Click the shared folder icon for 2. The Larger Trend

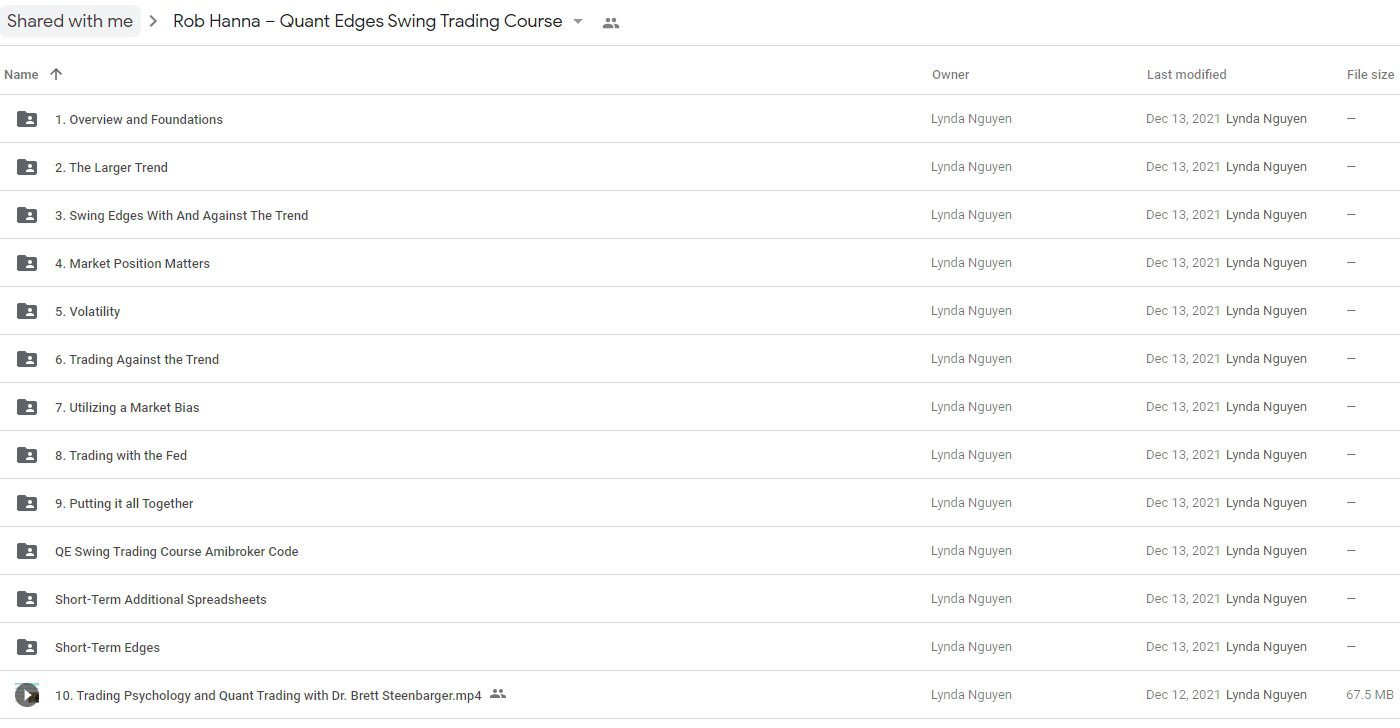(27, 167)
